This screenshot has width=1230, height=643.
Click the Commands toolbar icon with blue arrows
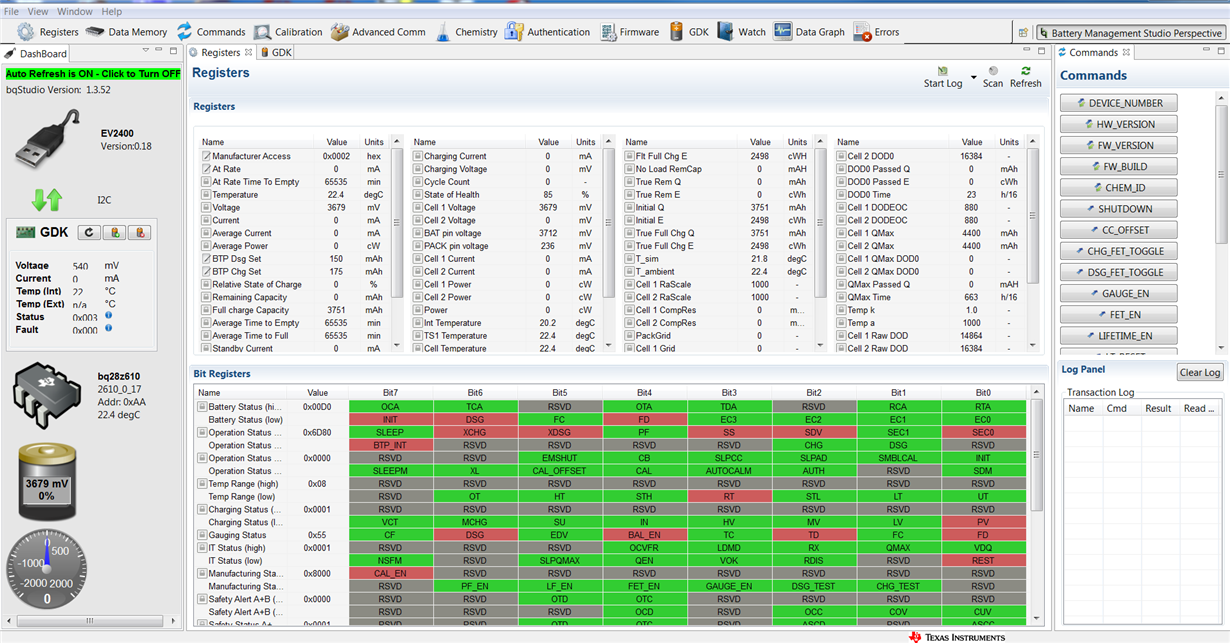(x=185, y=32)
